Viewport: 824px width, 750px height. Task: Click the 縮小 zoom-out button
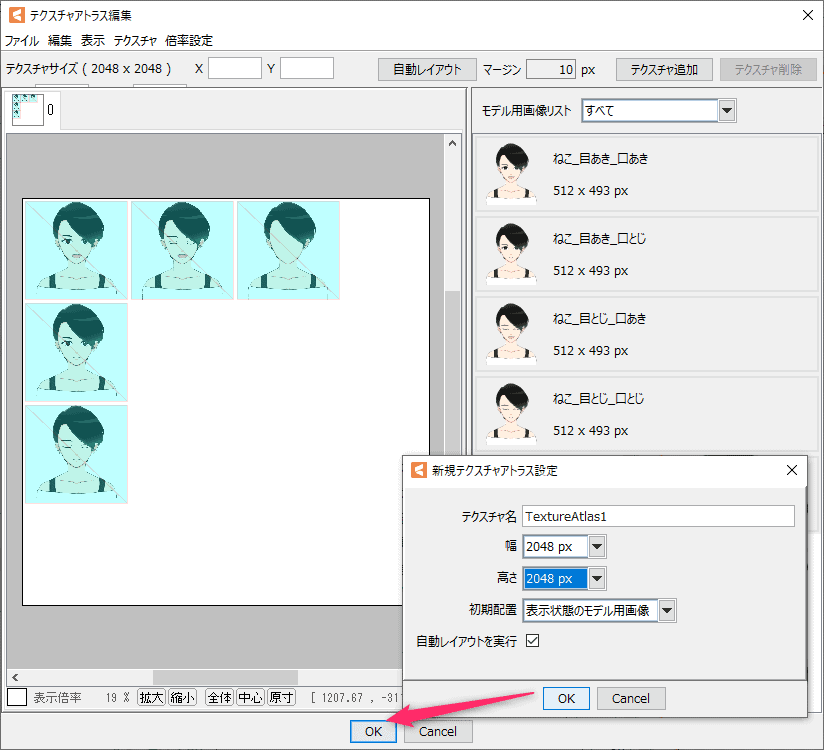pyautogui.click(x=182, y=698)
